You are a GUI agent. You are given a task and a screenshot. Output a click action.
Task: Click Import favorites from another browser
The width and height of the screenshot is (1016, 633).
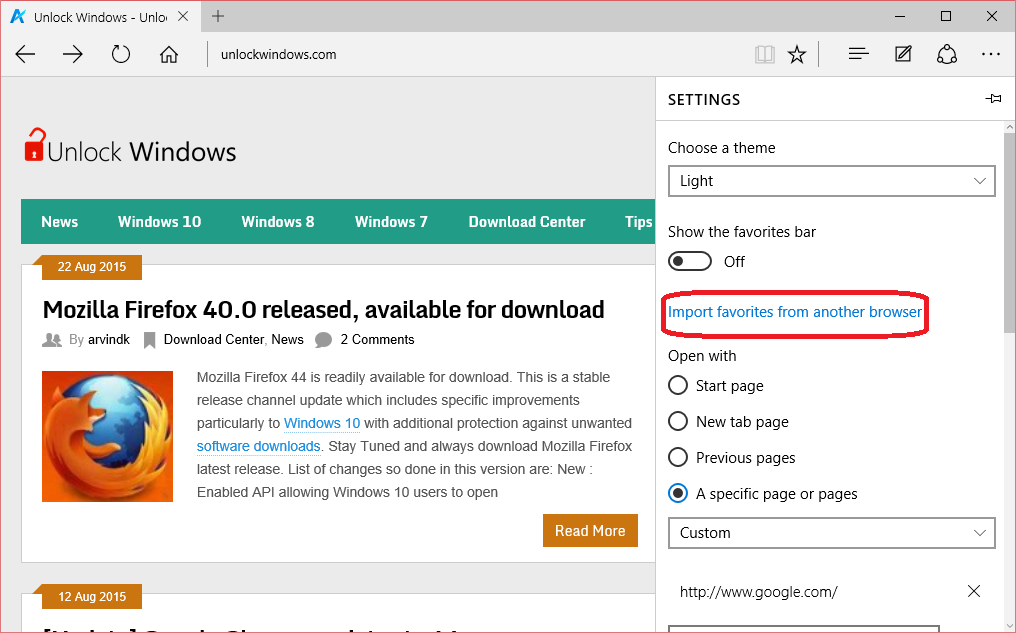[x=794, y=312]
